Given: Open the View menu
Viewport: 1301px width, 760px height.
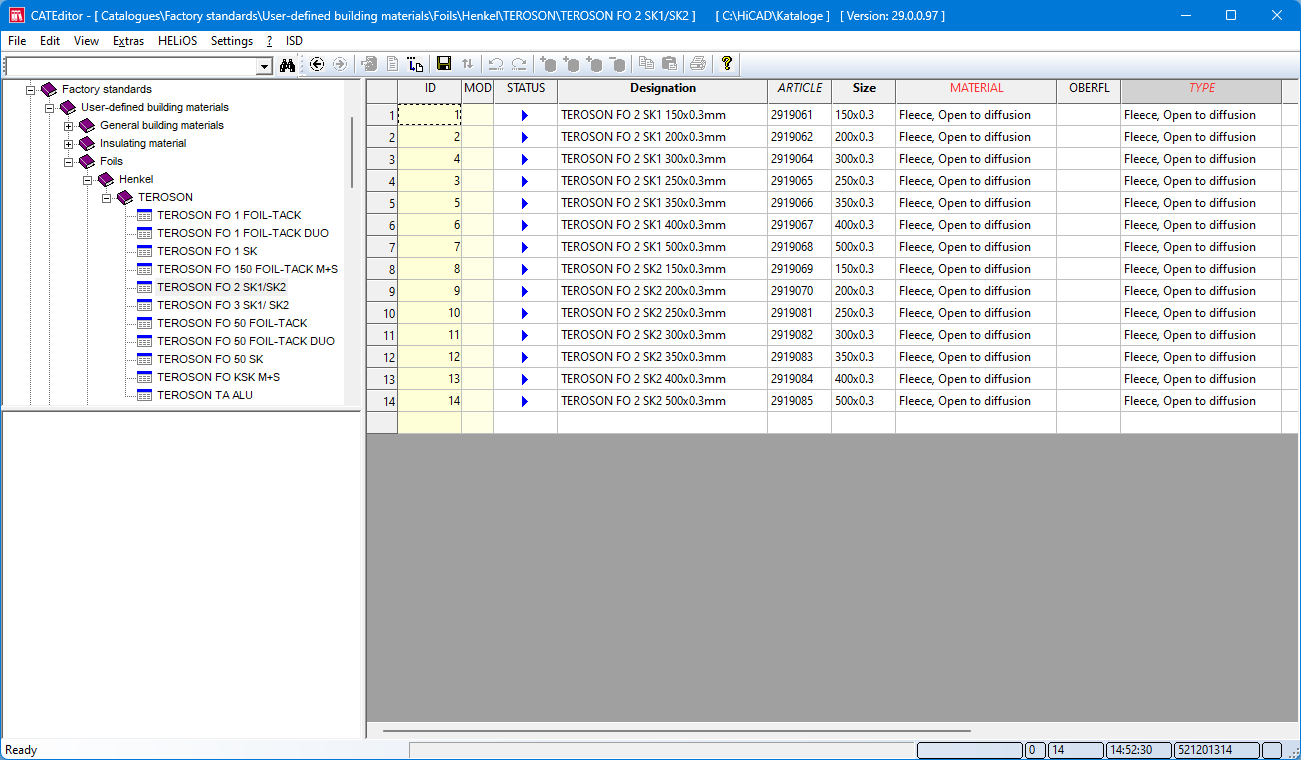Looking at the screenshot, I should (86, 41).
